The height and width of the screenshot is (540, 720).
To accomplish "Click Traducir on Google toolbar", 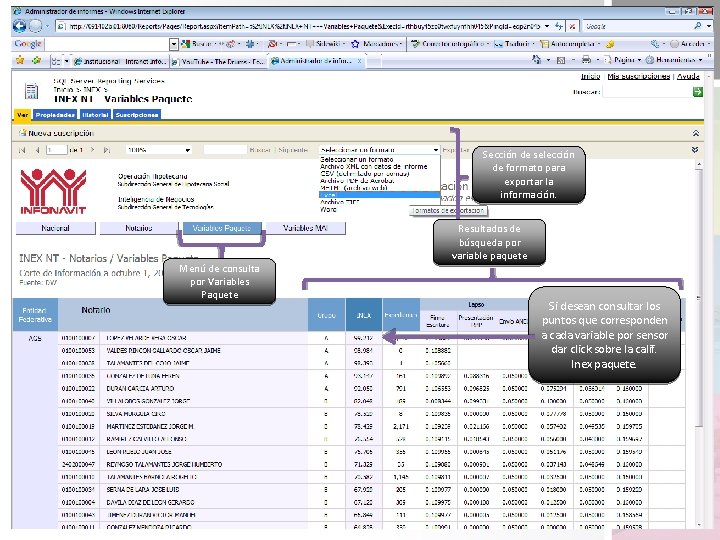I will [512, 44].
